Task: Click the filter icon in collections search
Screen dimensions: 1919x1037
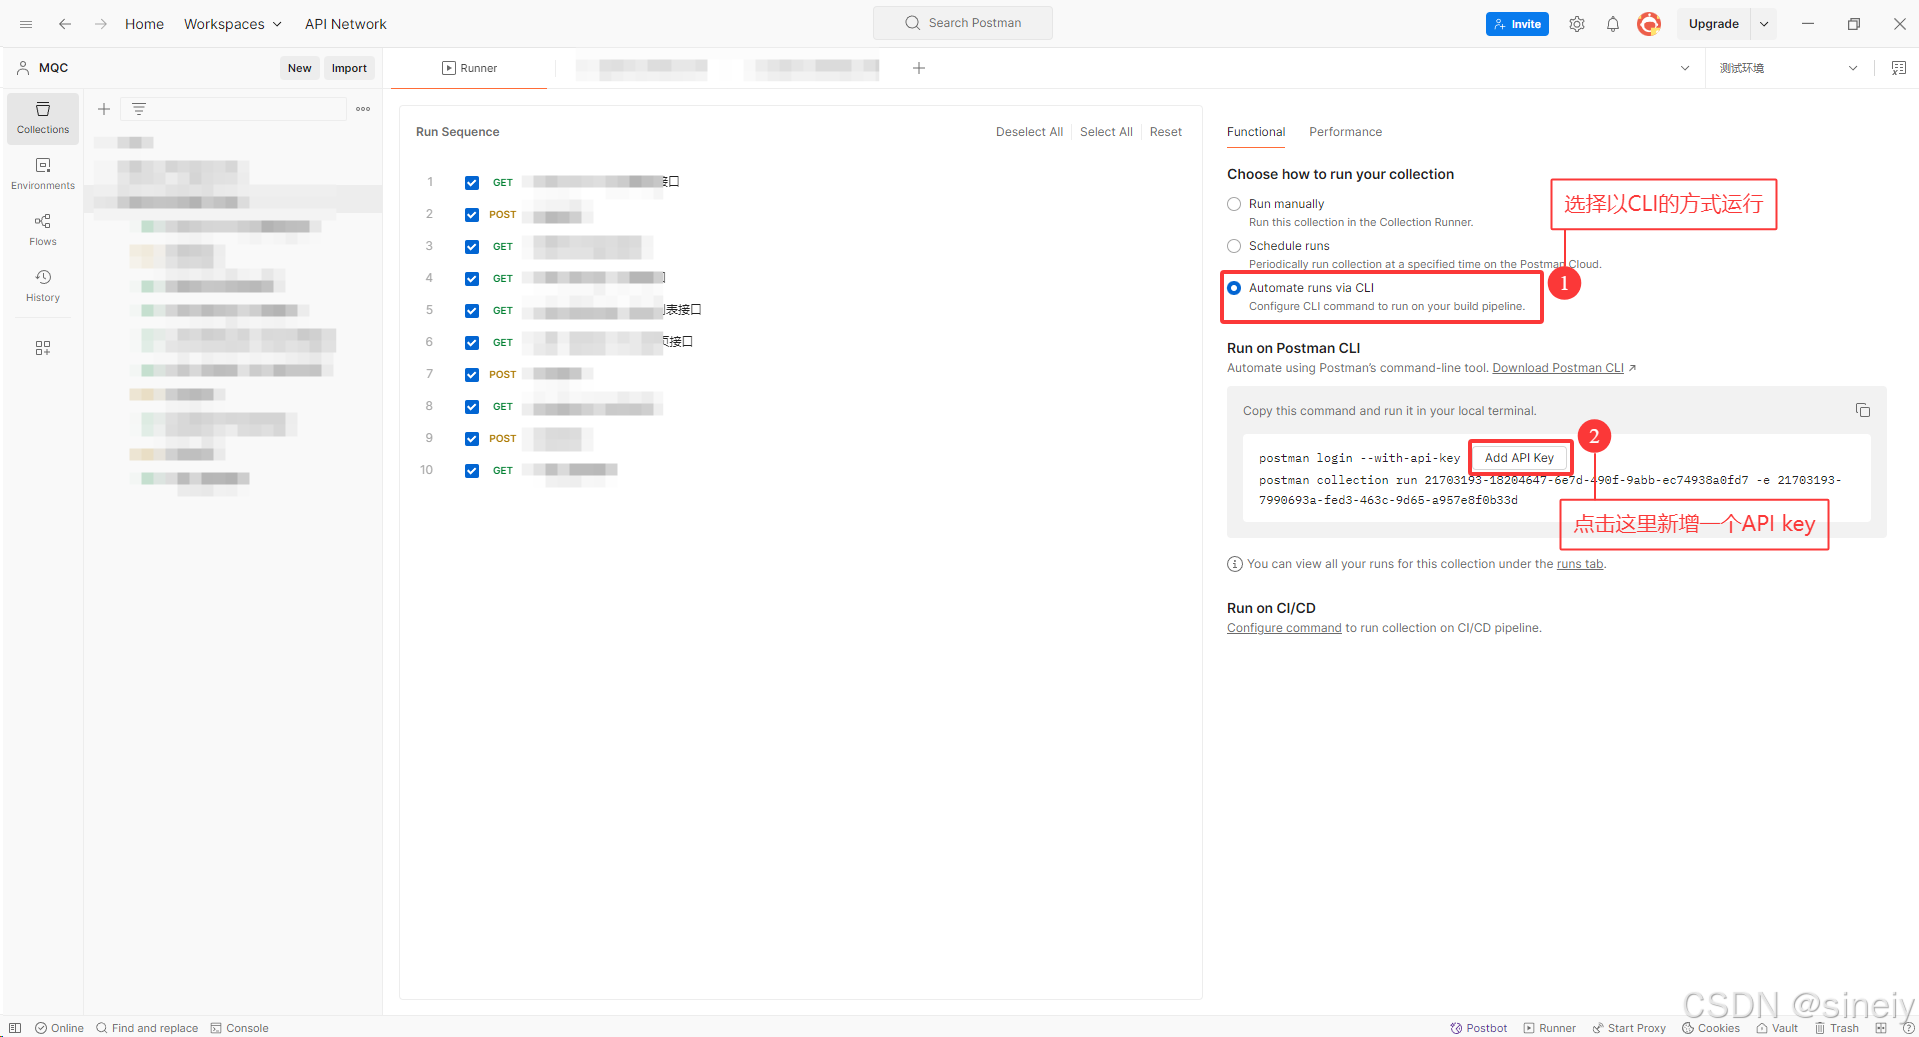Action: 139,109
